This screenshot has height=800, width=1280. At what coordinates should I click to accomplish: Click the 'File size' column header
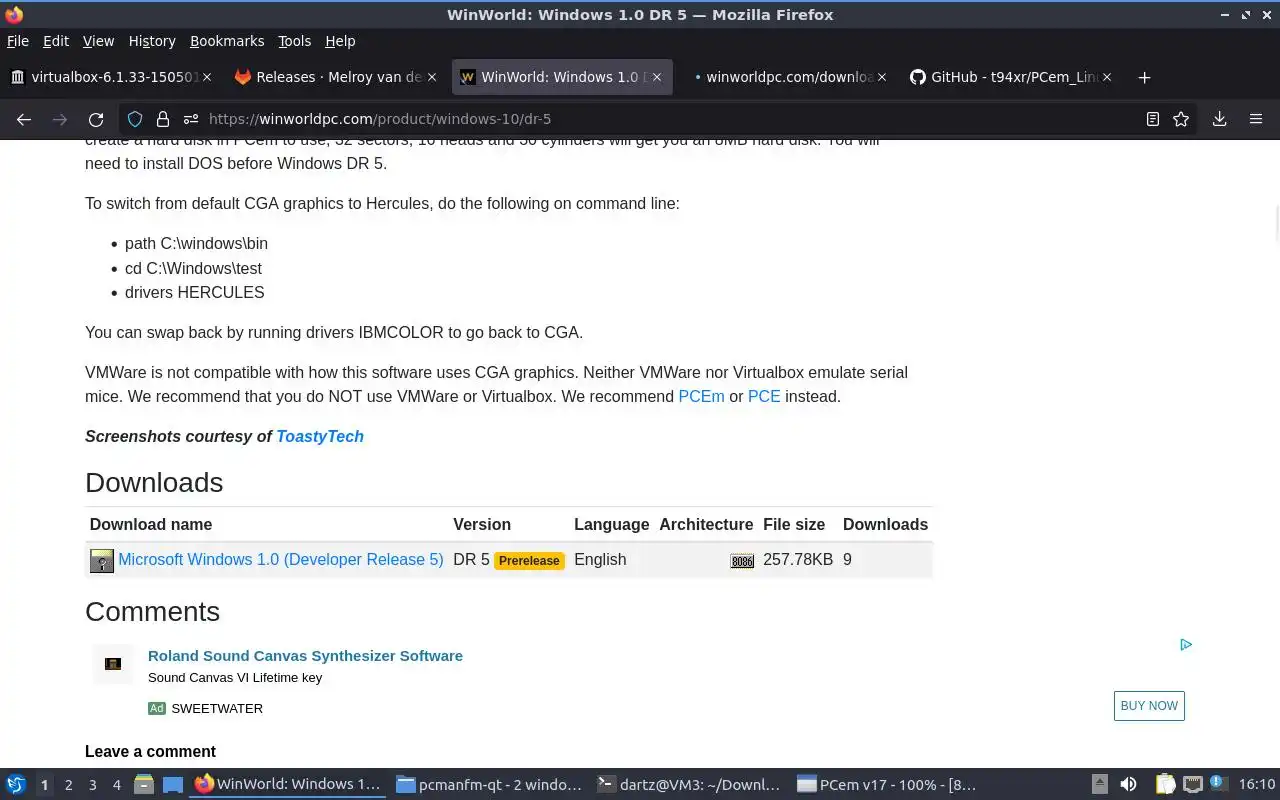(x=794, y=524)
